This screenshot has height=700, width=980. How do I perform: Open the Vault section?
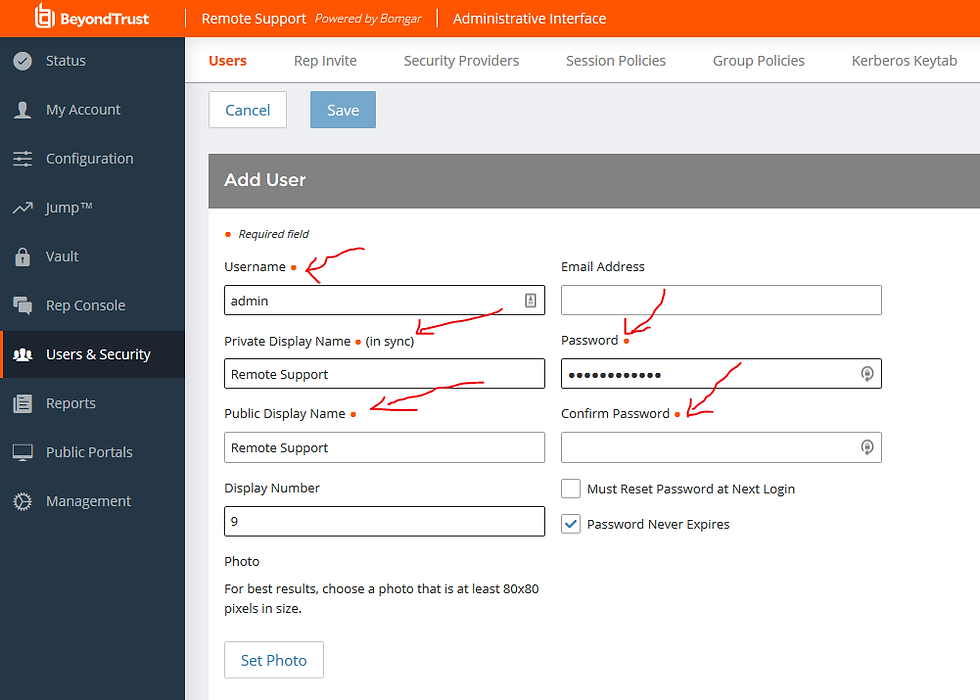point(92,256)
